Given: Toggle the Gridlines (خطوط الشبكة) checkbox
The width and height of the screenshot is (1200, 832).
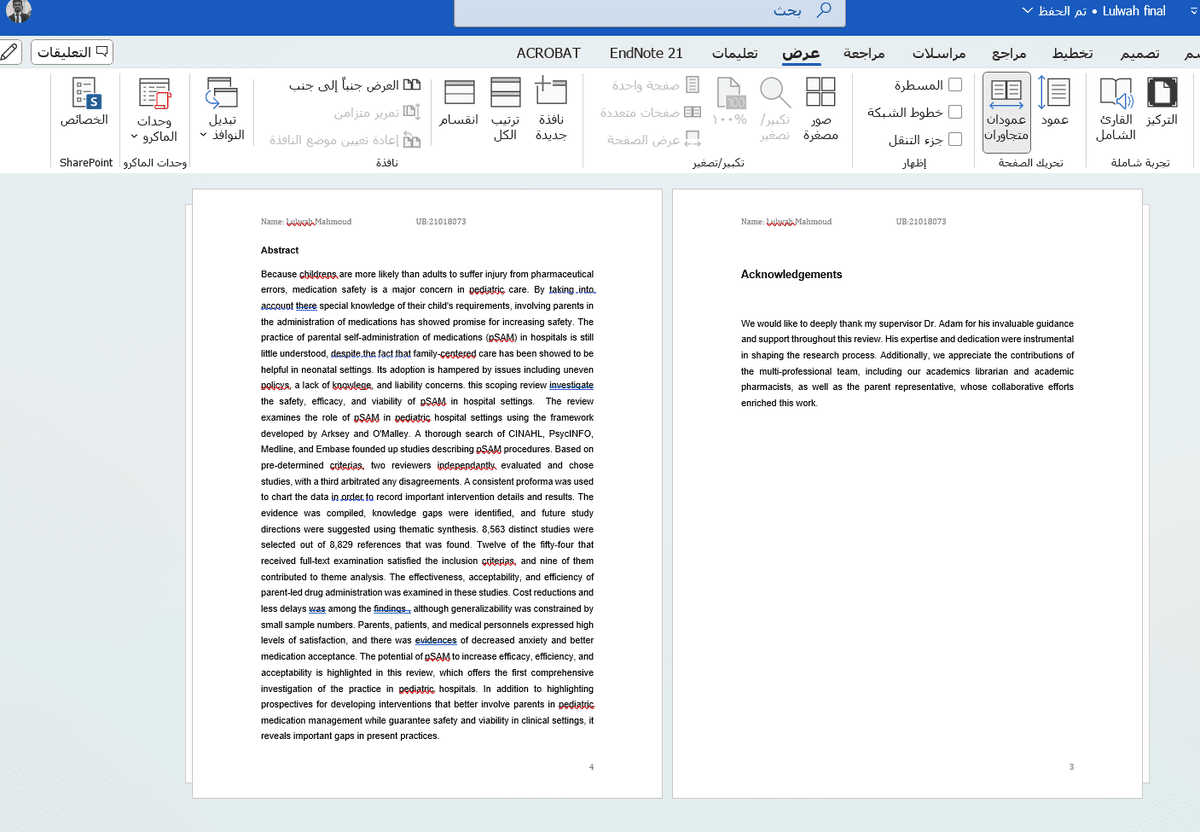Looking at the screenshot, I should (955, 112).
